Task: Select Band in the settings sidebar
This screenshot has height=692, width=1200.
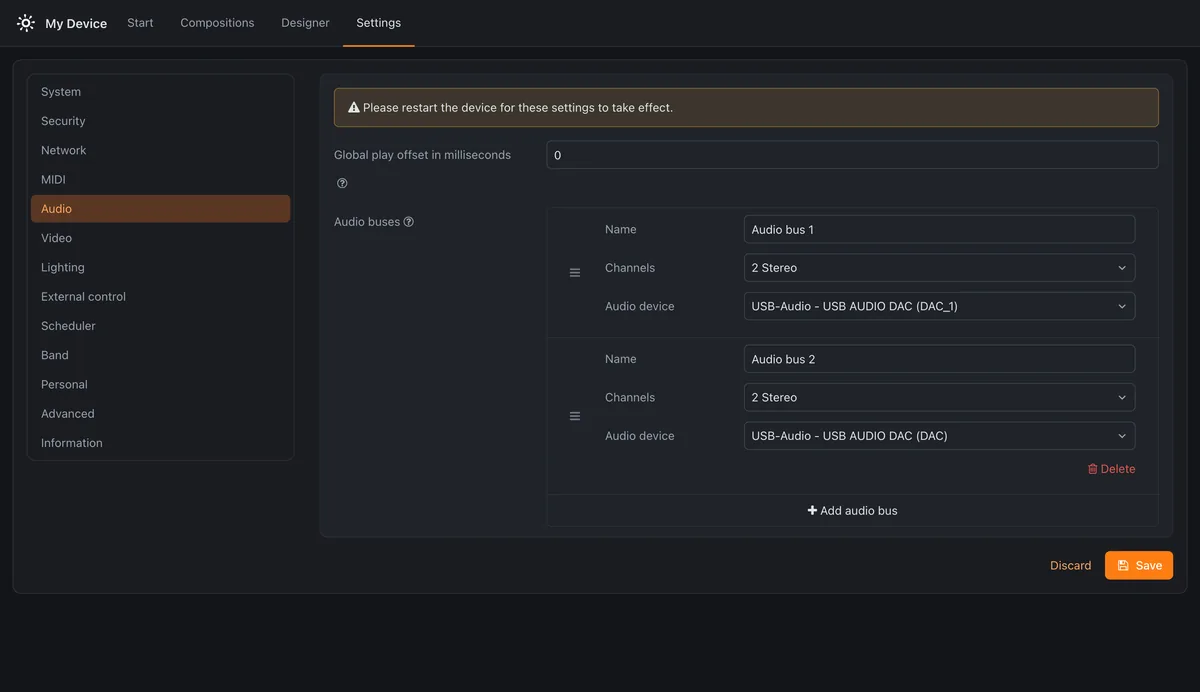Action: (x=161, y=355)
